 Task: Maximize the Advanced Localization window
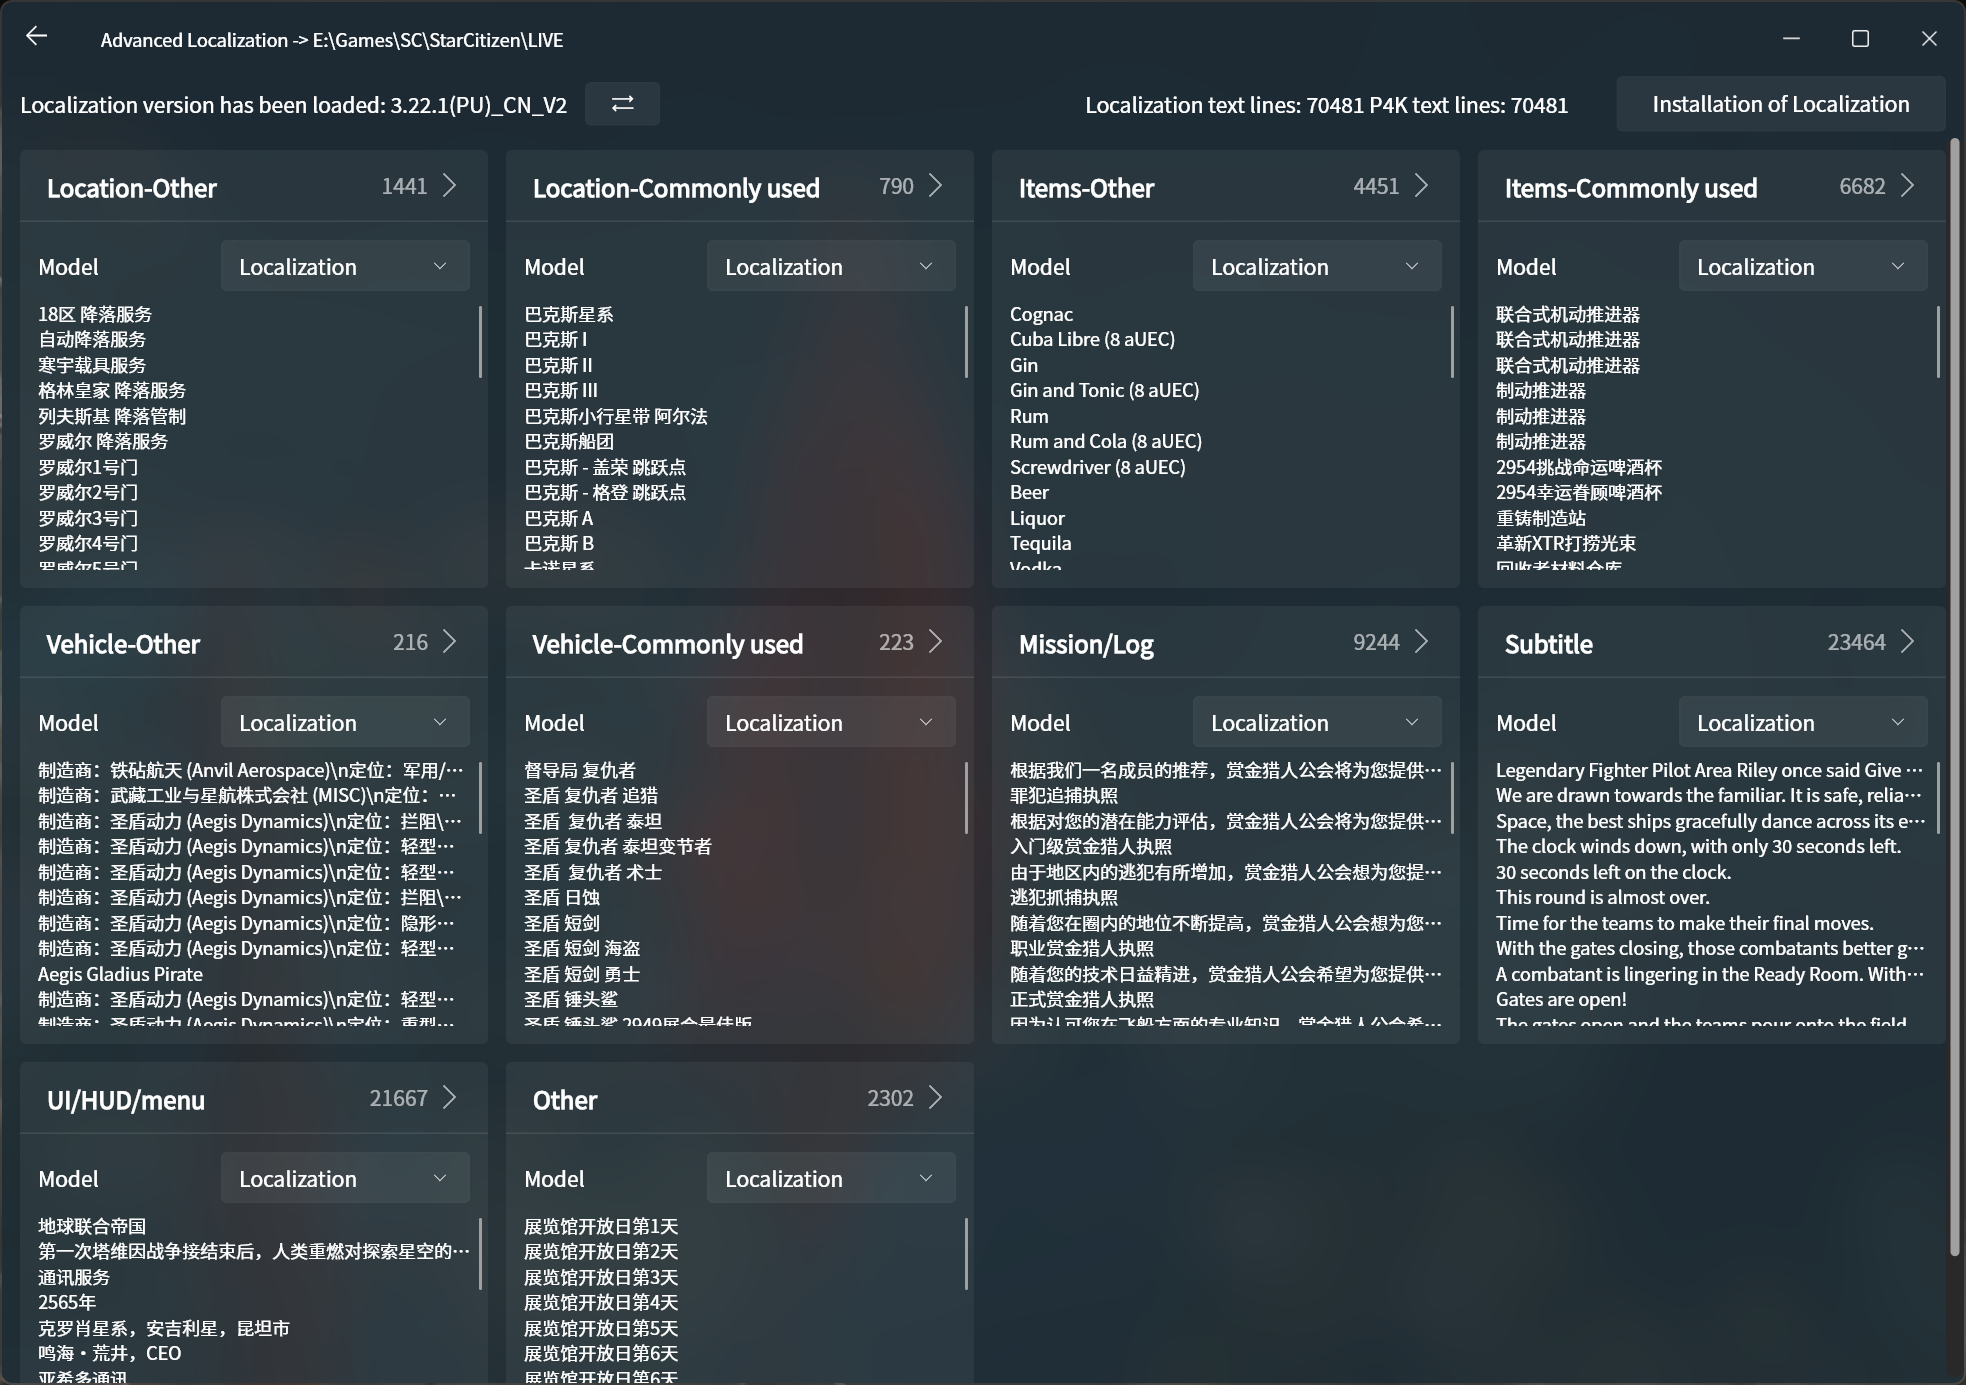pos(1860,38)
